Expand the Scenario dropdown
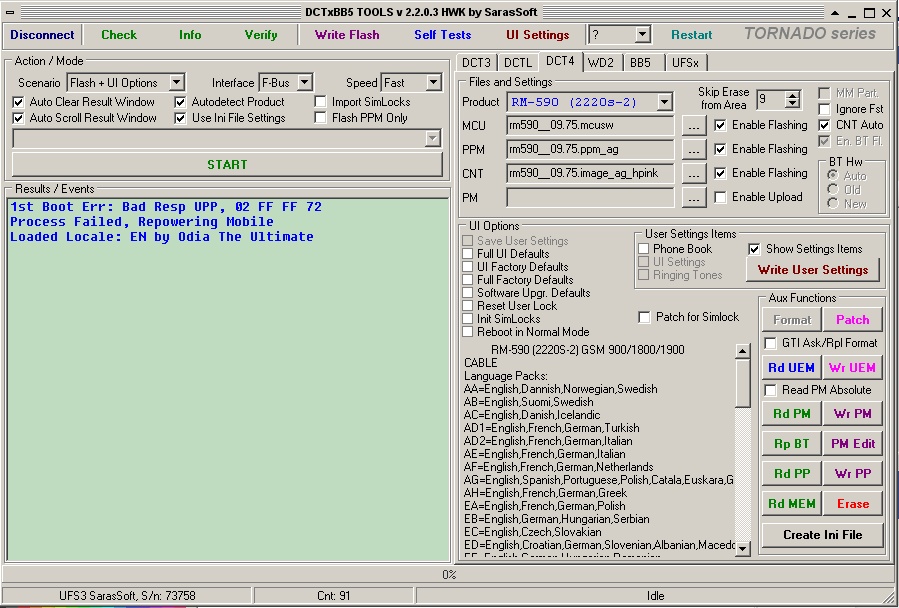Screen dimensions: 899x608 (177, 83)
